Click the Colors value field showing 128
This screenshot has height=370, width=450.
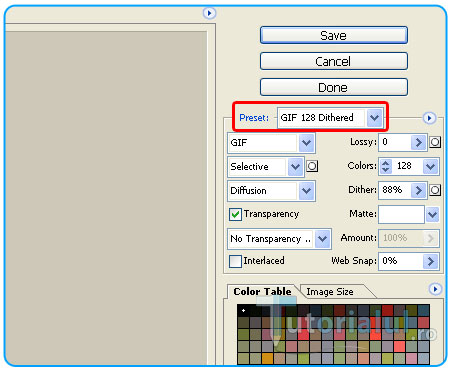coord(407,166)
